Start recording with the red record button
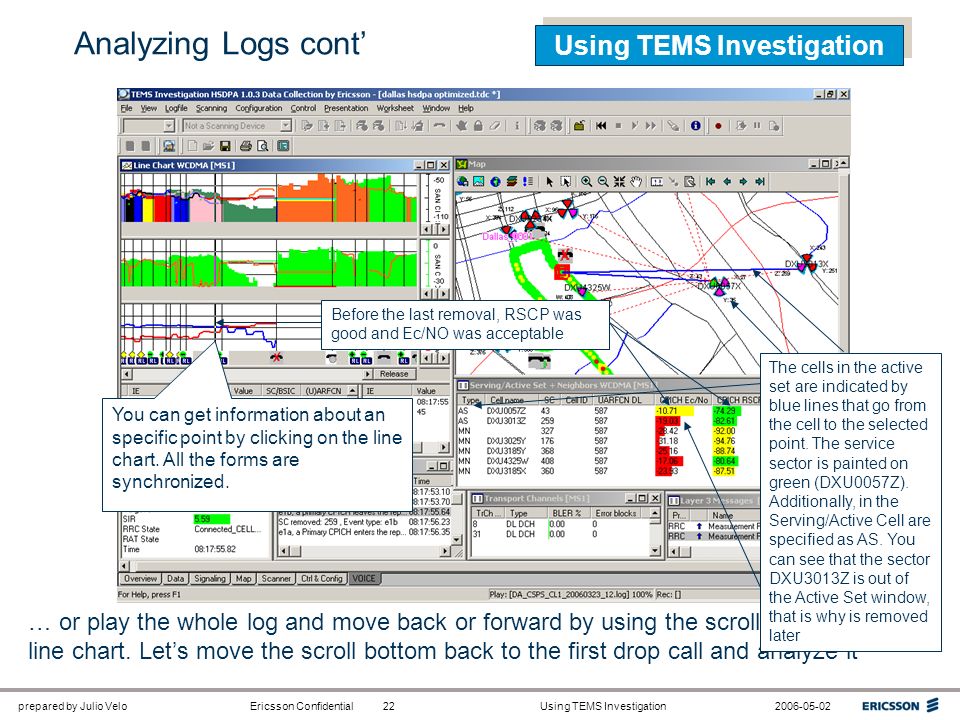960x720 pixels. click(x=718, y=126)
